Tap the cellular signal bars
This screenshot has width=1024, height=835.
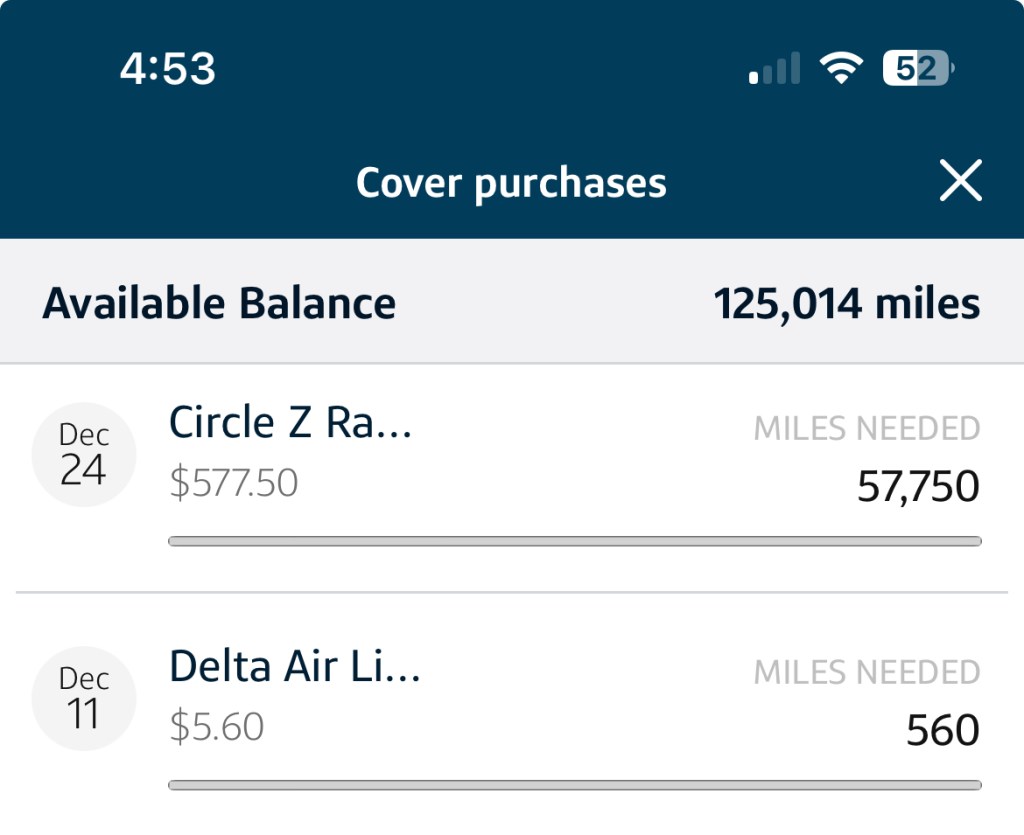pyautogui.click(x=775, y=69)
